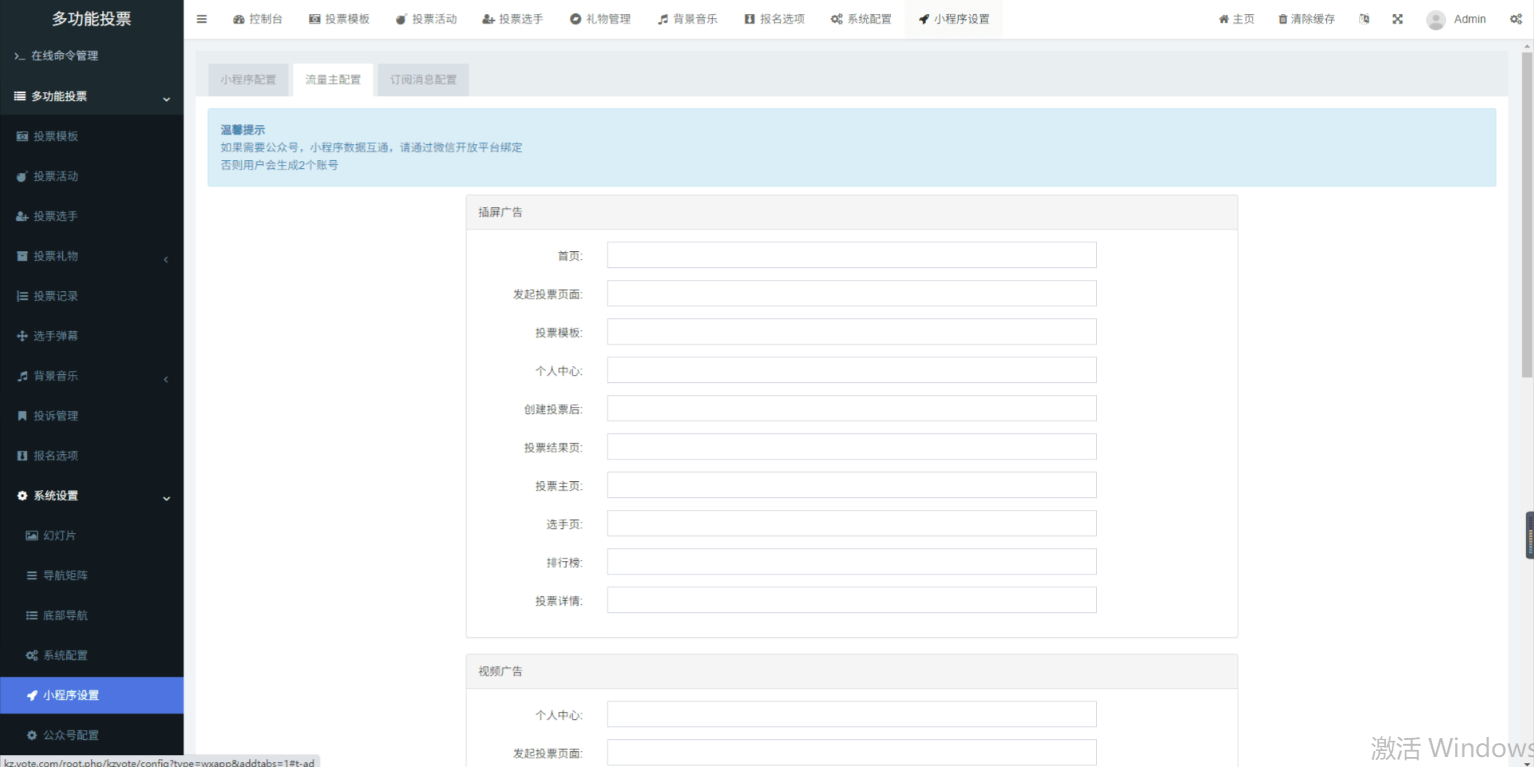Go to 主页 home link
1534x767 pixels.
[x=1236, y=19]
